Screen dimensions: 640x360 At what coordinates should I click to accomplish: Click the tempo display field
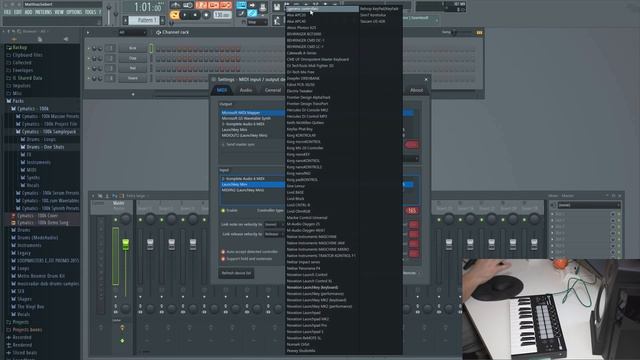pyautogui.click(x=222, y=15)
